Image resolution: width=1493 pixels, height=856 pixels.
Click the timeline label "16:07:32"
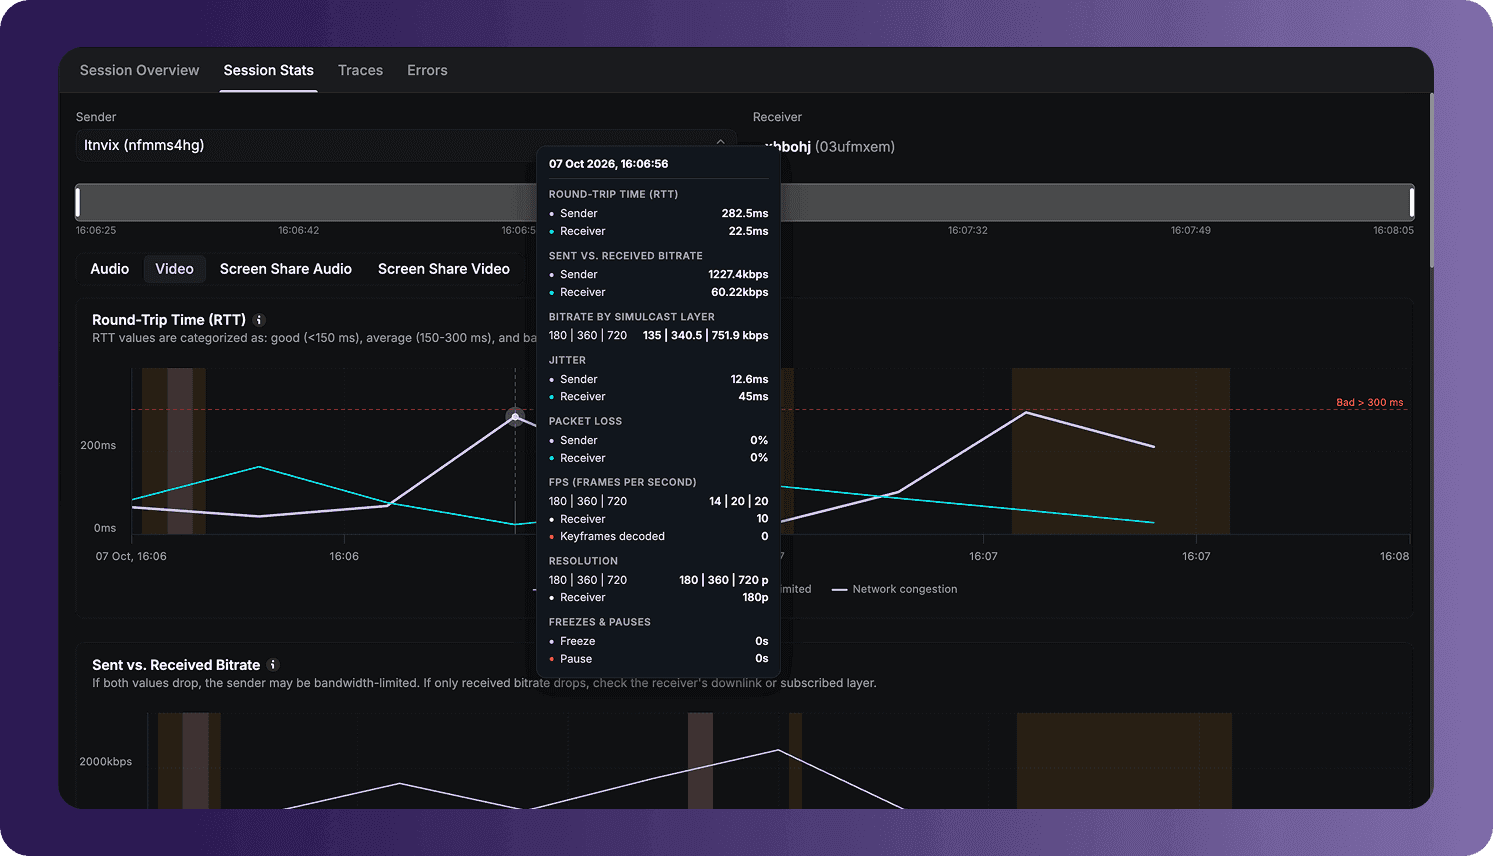(x=968, y=230)
